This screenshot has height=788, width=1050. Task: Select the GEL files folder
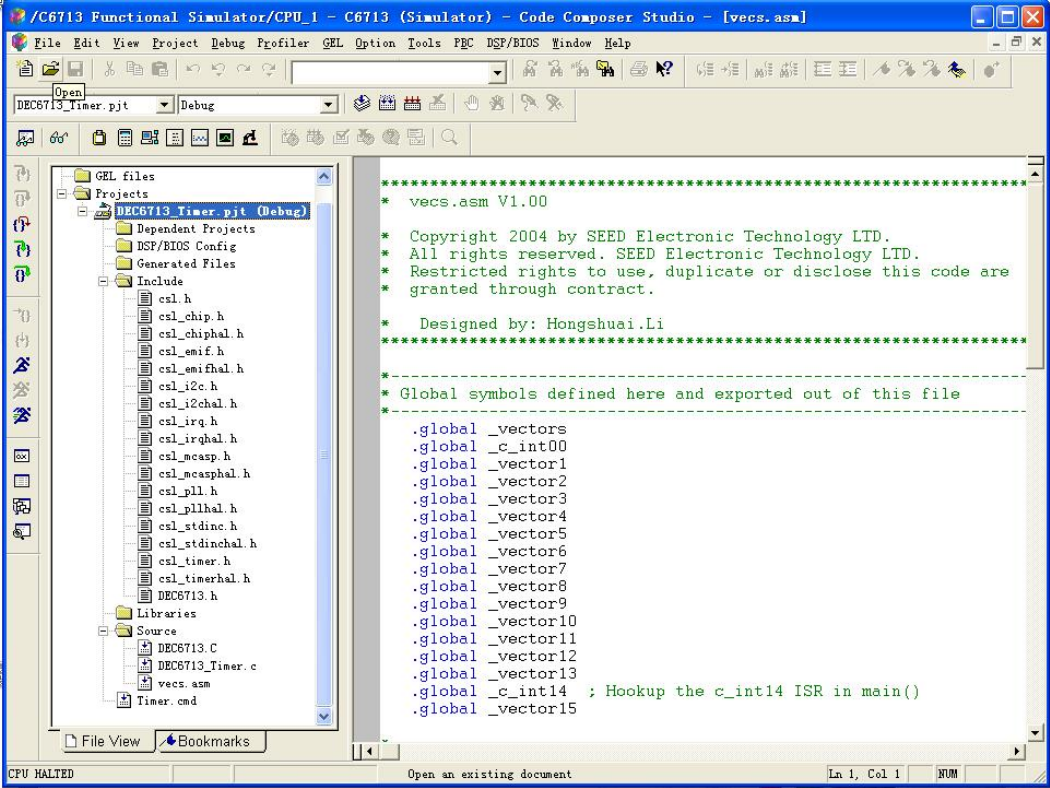coord(125,176)
